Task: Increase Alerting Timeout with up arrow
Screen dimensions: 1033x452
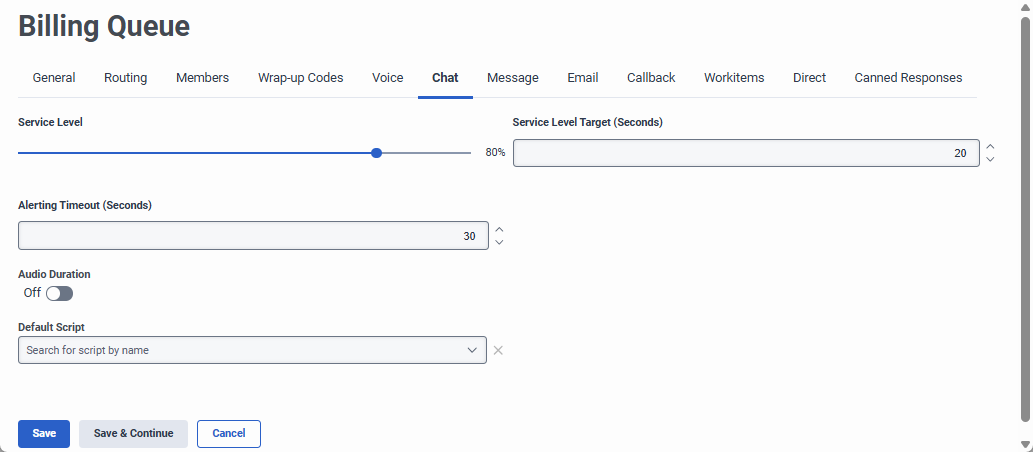Action: pos(499,229)
